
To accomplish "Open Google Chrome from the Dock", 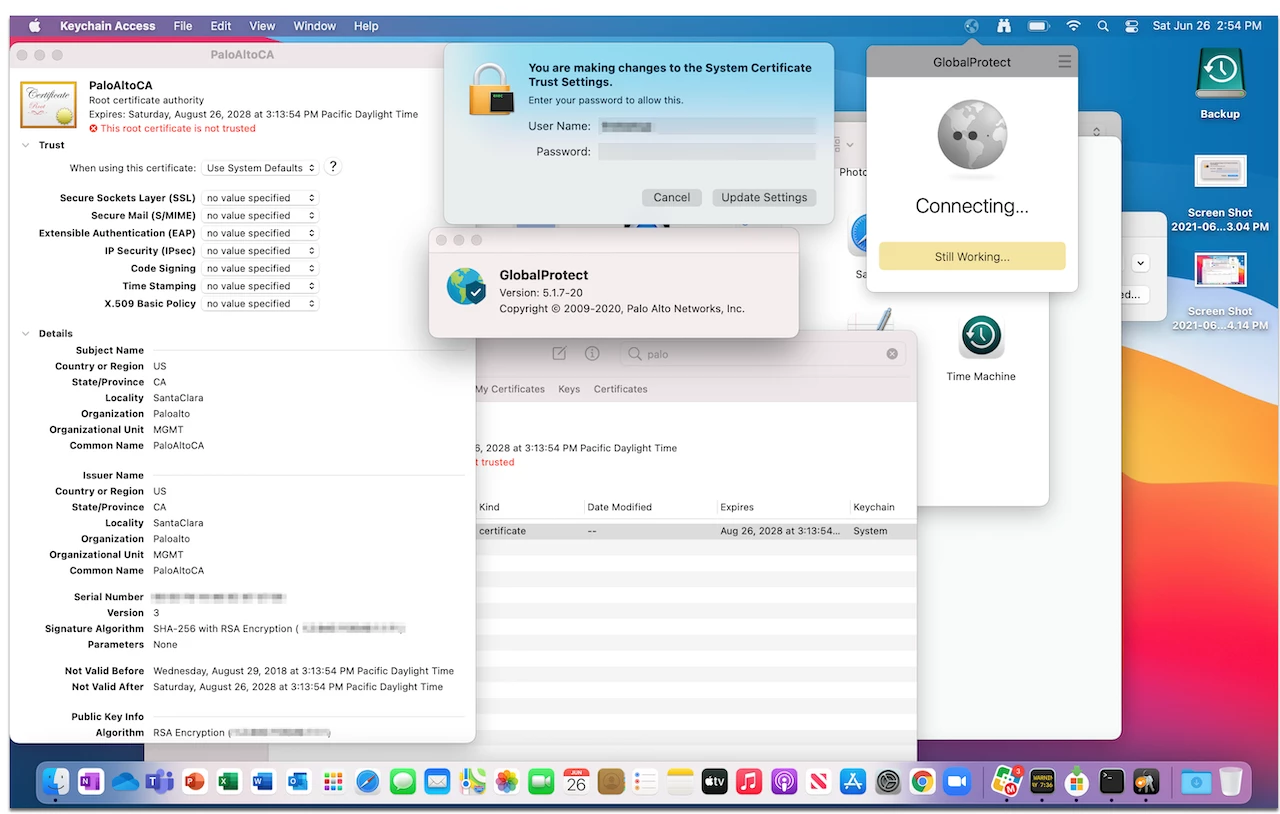I will point(923,781).
